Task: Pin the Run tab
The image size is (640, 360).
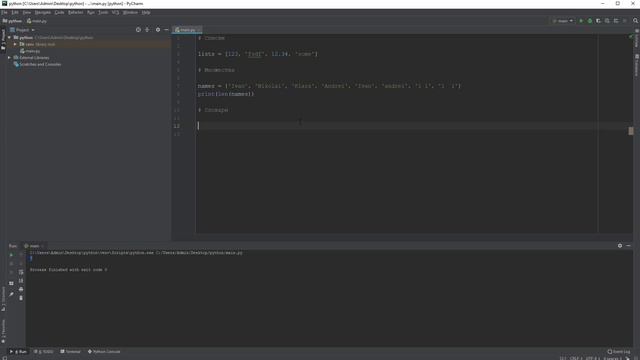Action: [11, 294]
